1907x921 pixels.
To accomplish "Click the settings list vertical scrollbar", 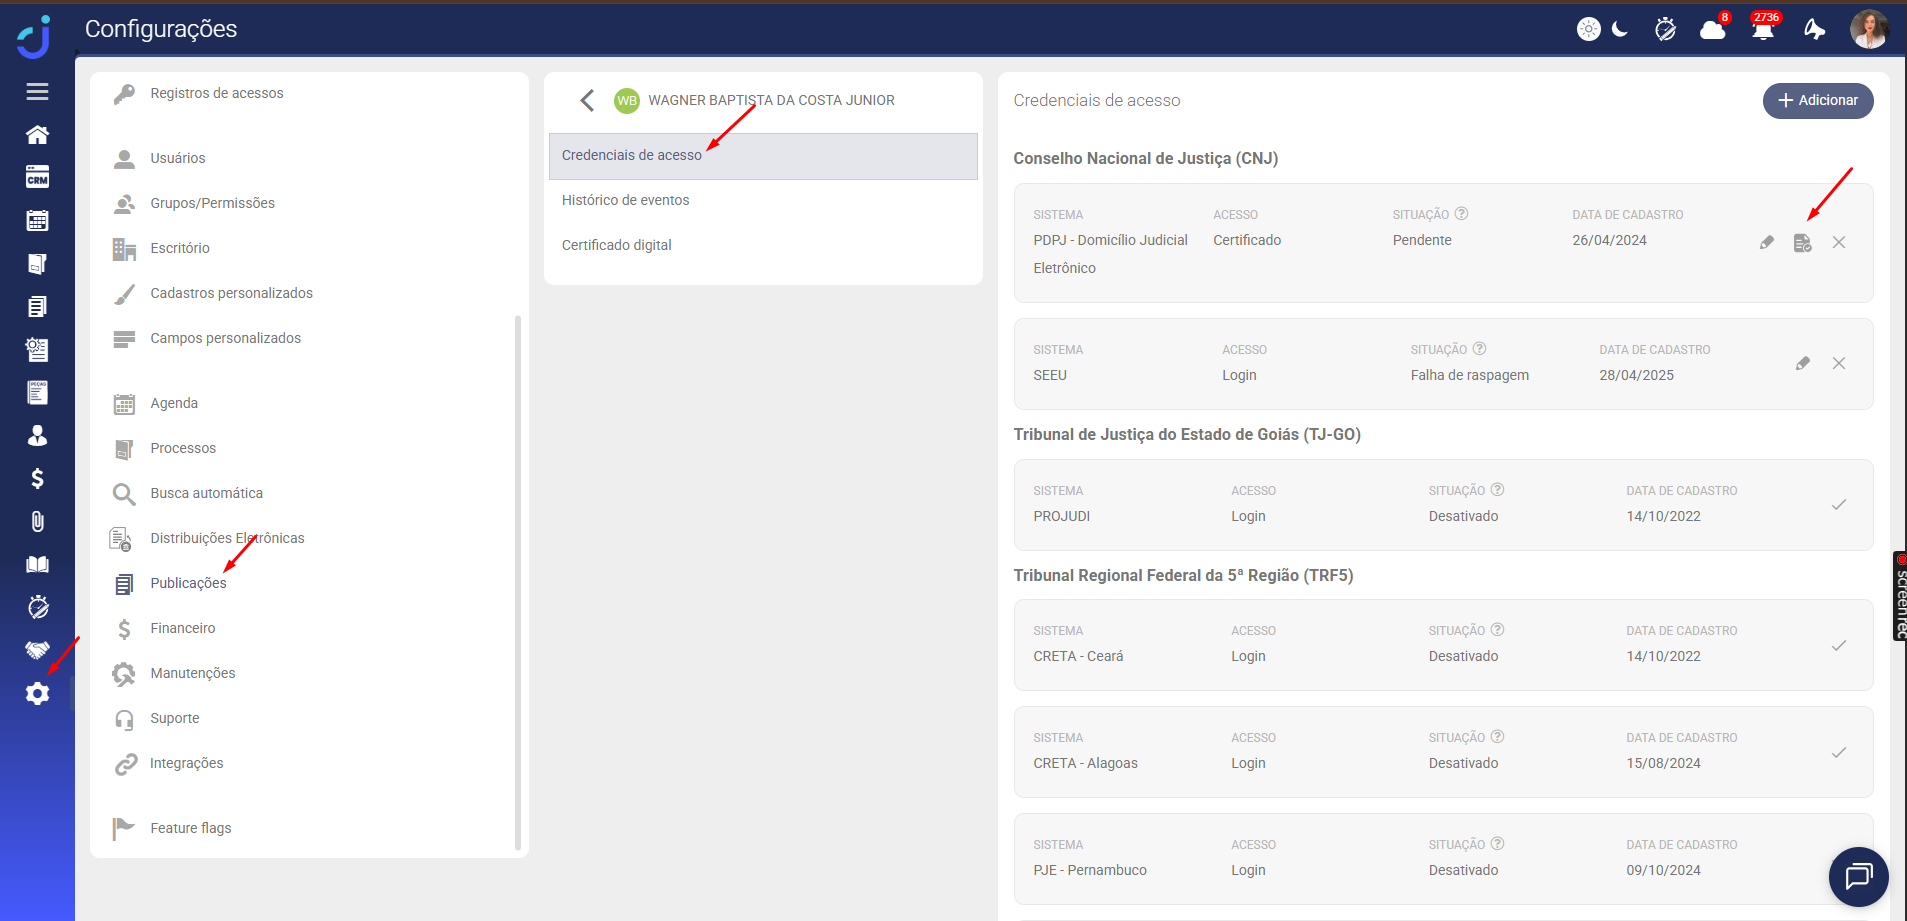I will click(x=517, y=580).
